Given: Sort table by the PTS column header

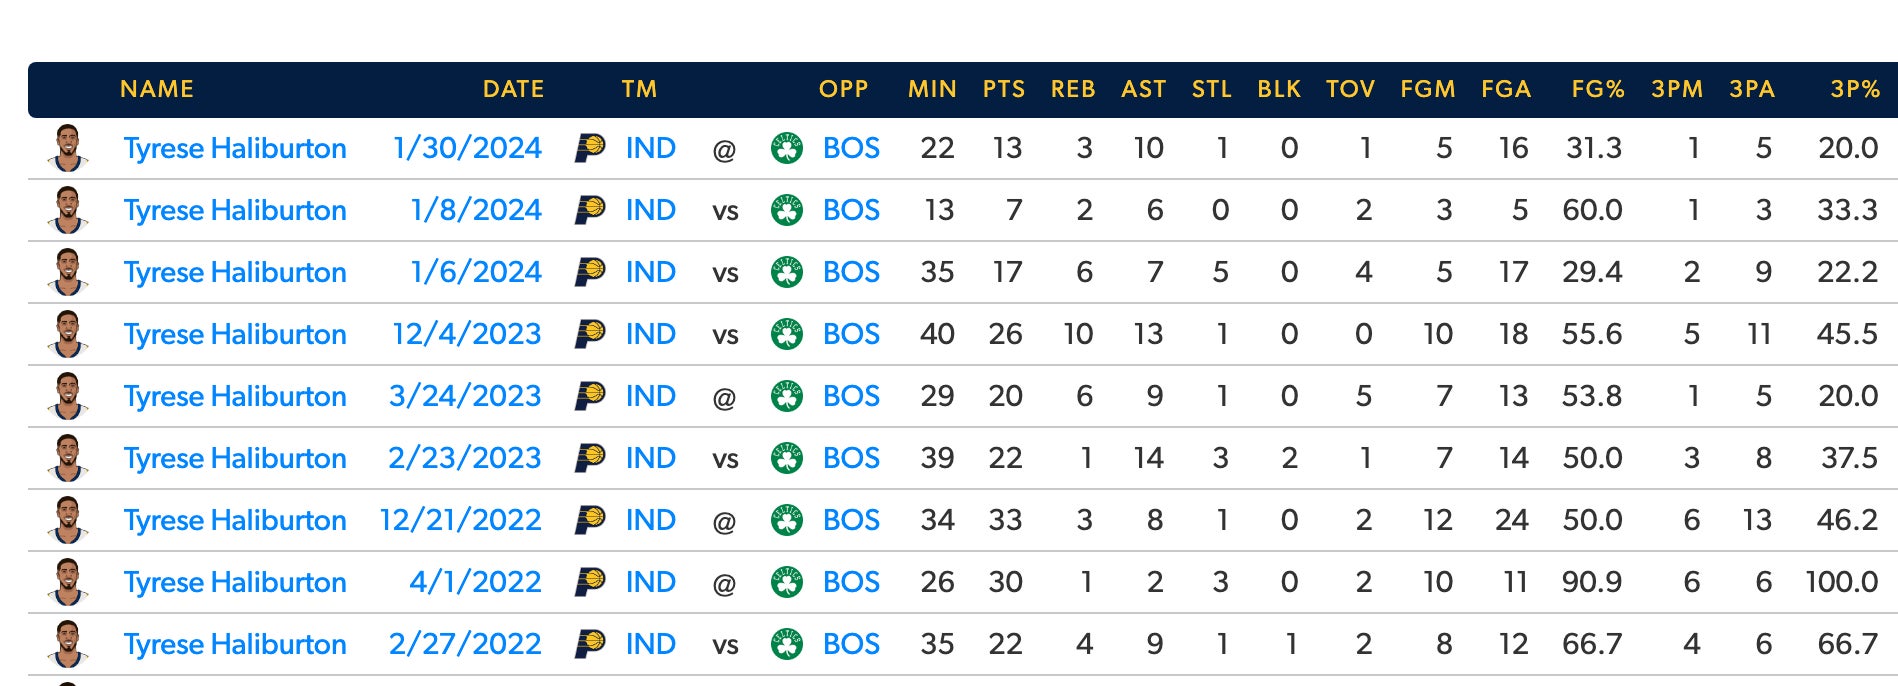Looking at the screenshot, I should (x=1003, y=89).
